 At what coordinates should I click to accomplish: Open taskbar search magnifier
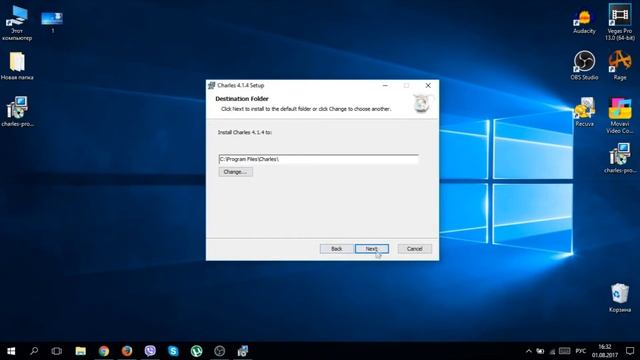pos(34,351)
